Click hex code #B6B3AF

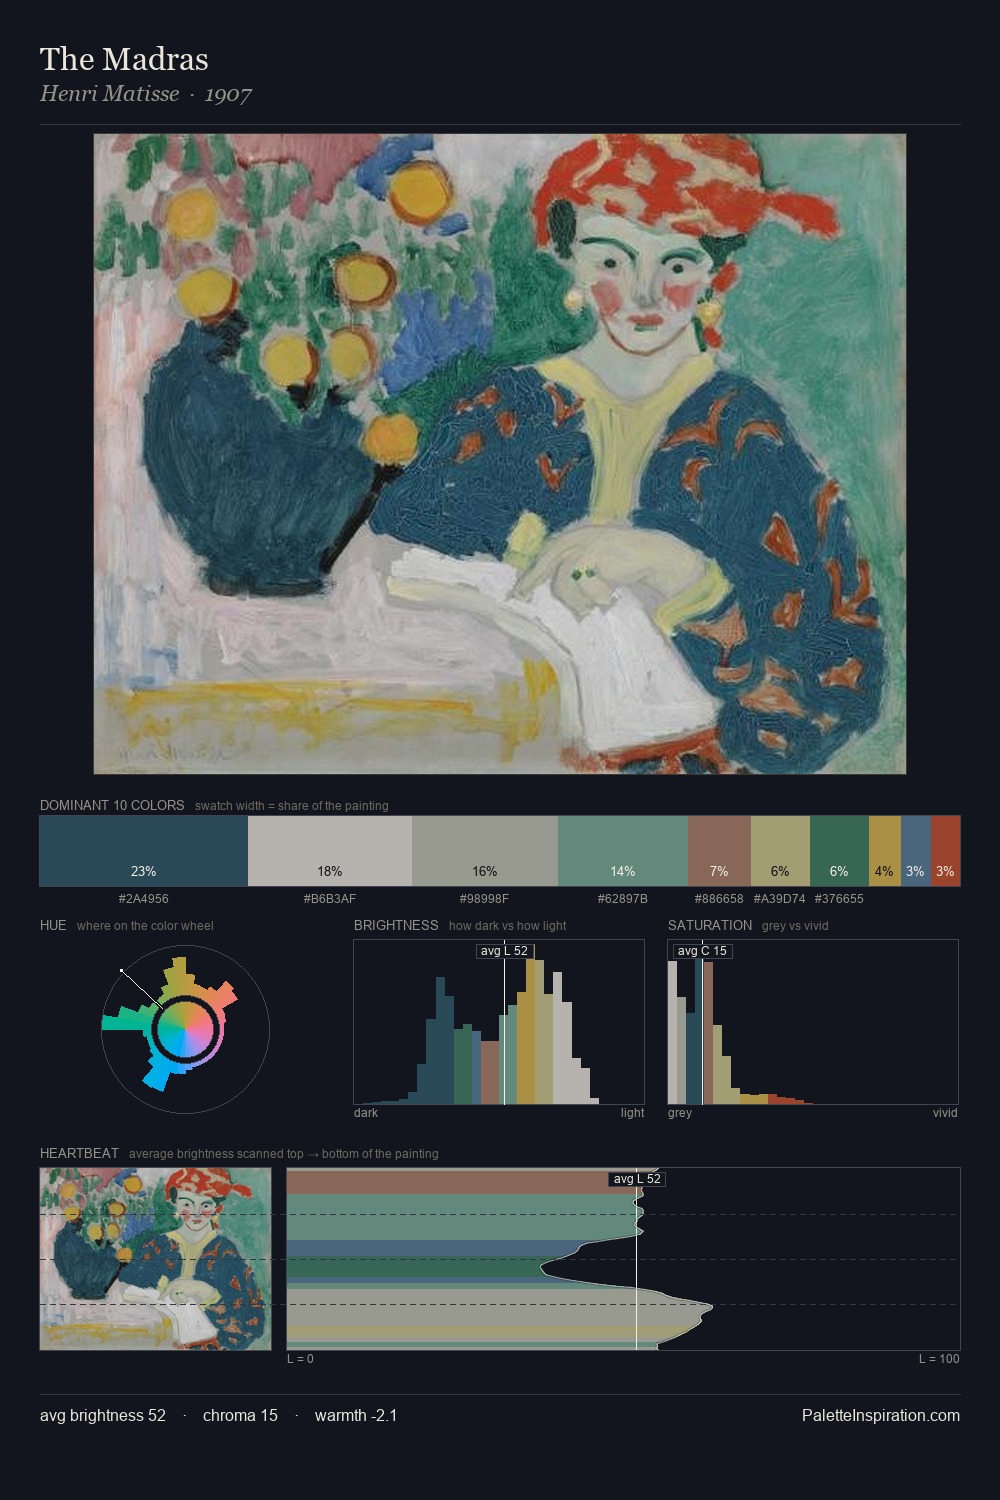click(x=330, y=899)
